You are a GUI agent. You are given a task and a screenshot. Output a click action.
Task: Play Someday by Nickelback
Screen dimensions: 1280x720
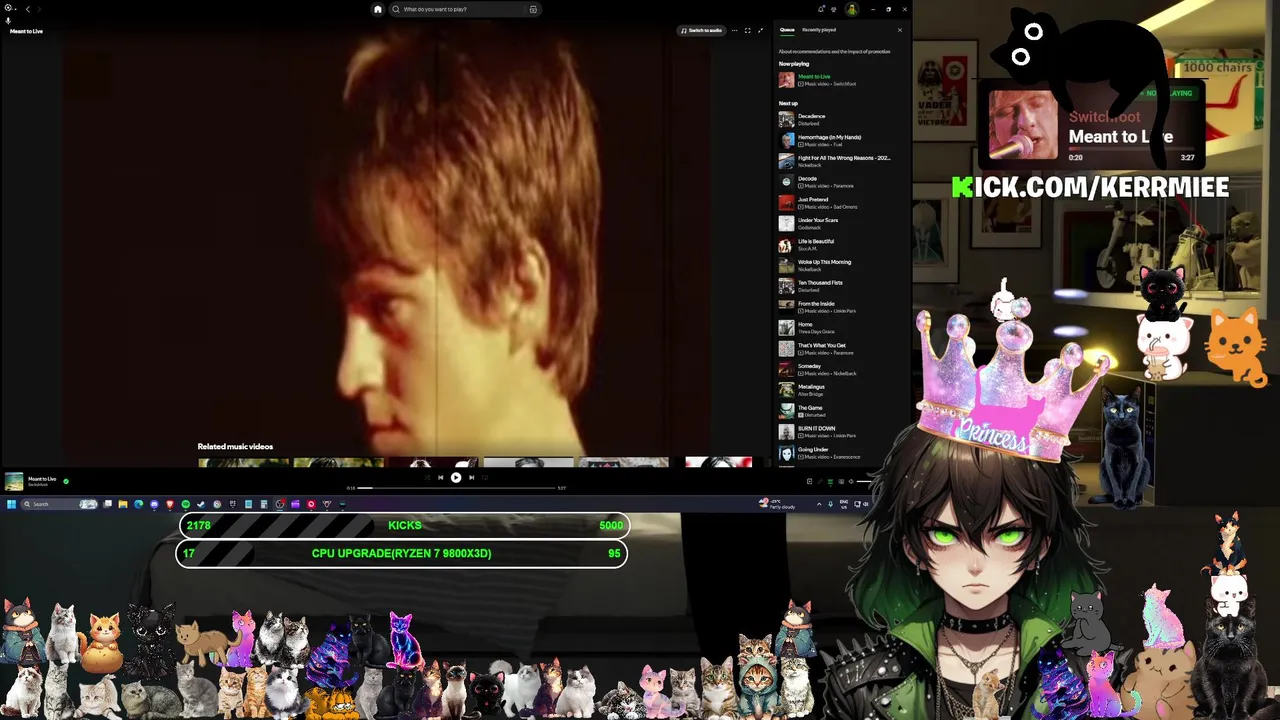click(838, 370)
